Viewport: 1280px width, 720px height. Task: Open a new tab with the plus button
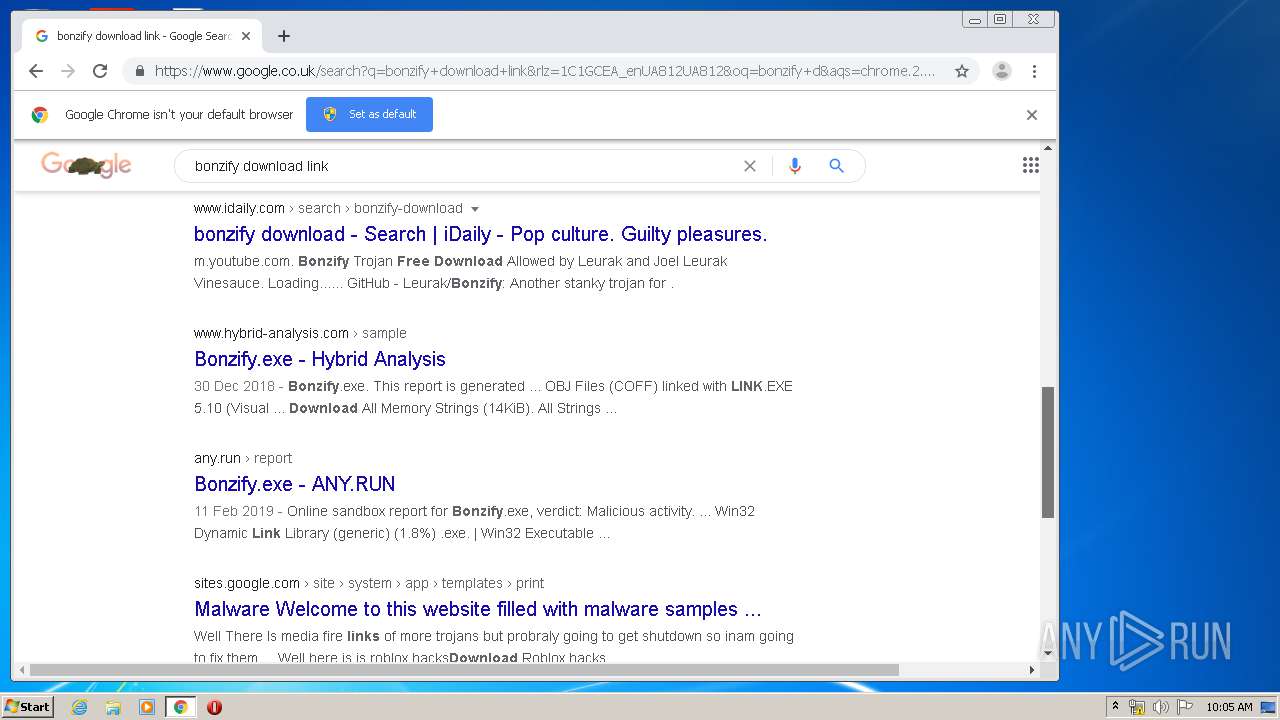[284, 36]
